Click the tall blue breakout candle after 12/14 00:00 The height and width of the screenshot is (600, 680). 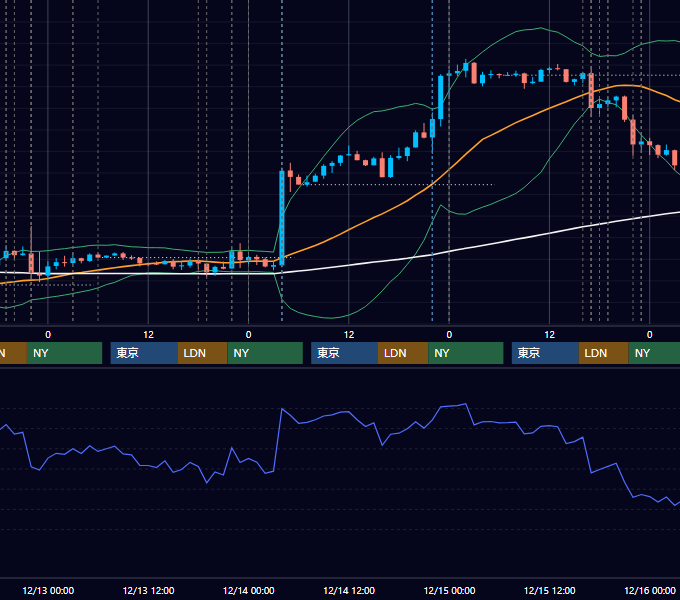[282, 218]
